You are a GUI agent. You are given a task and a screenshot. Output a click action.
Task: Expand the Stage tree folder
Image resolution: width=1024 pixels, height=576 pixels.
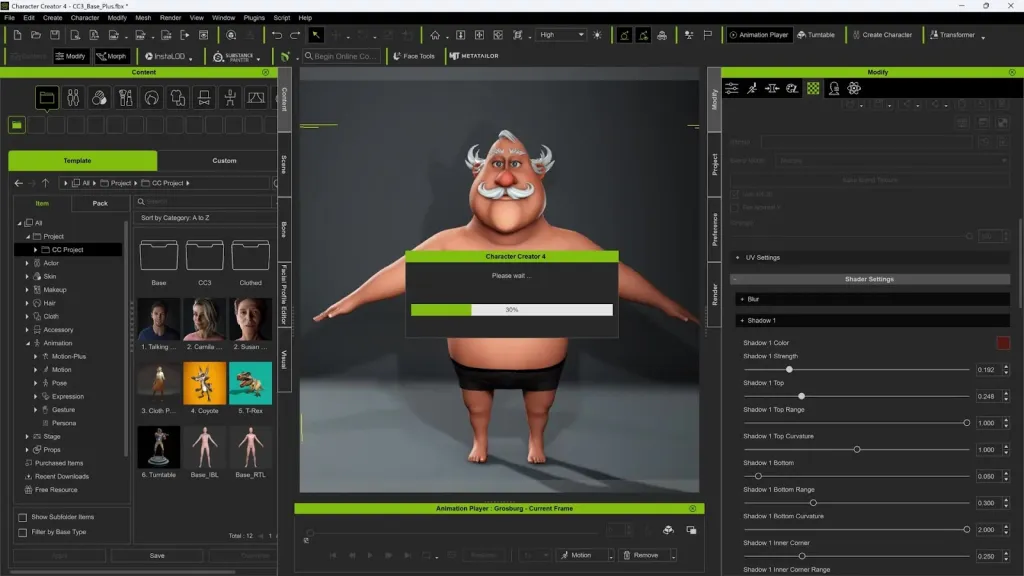[x=28, y=436]
